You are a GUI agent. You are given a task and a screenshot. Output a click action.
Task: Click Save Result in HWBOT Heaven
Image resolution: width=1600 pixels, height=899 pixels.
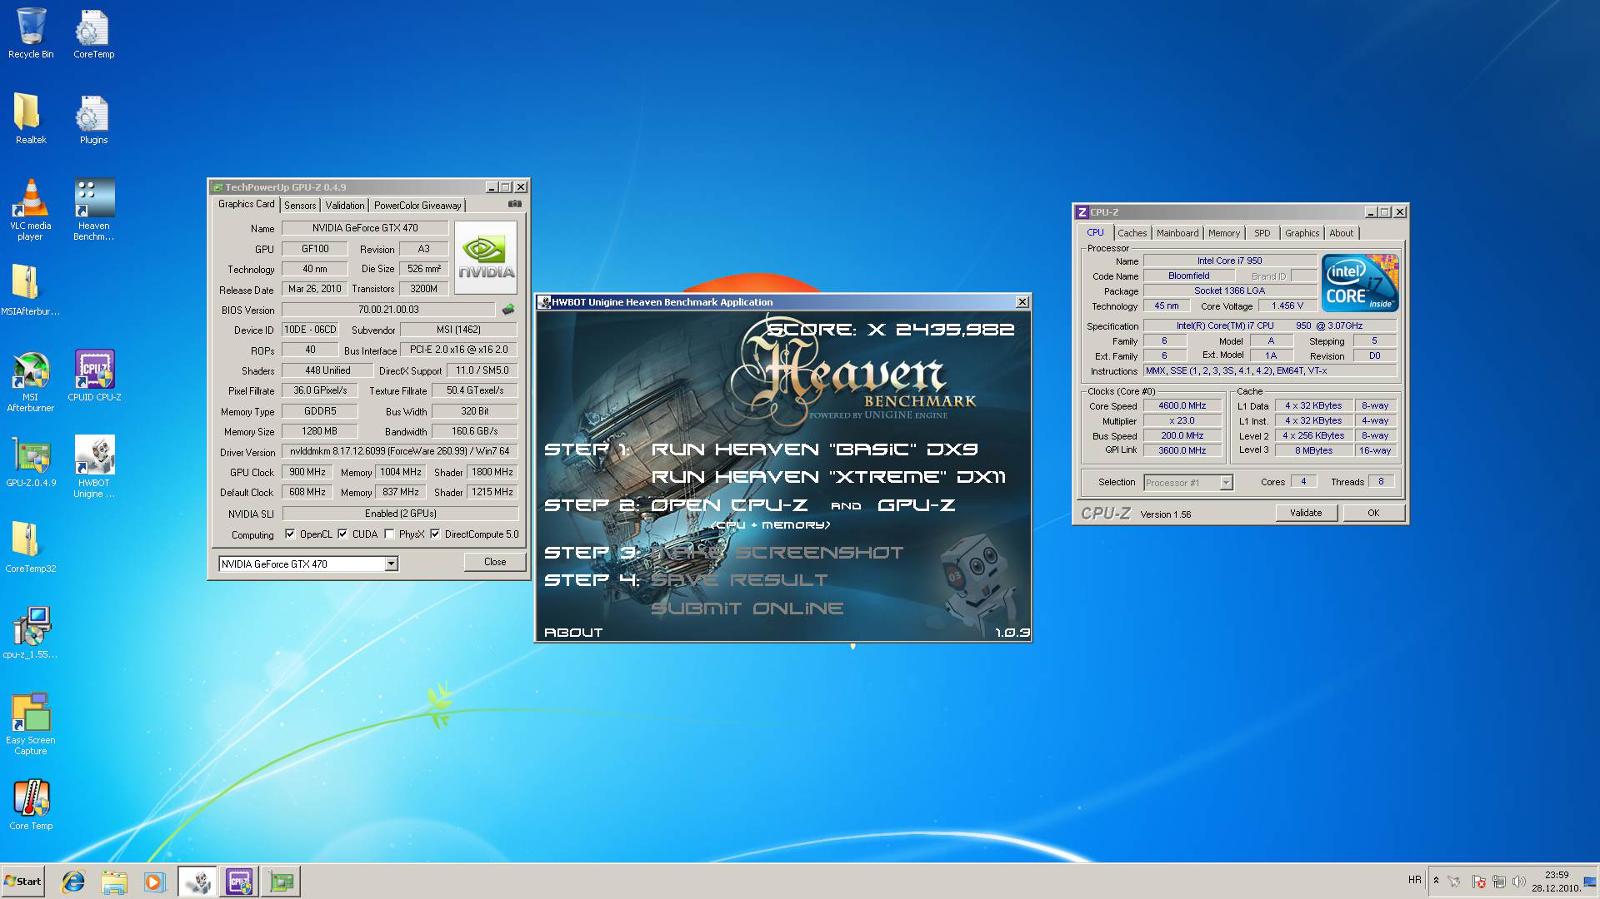tap(739, 580)
